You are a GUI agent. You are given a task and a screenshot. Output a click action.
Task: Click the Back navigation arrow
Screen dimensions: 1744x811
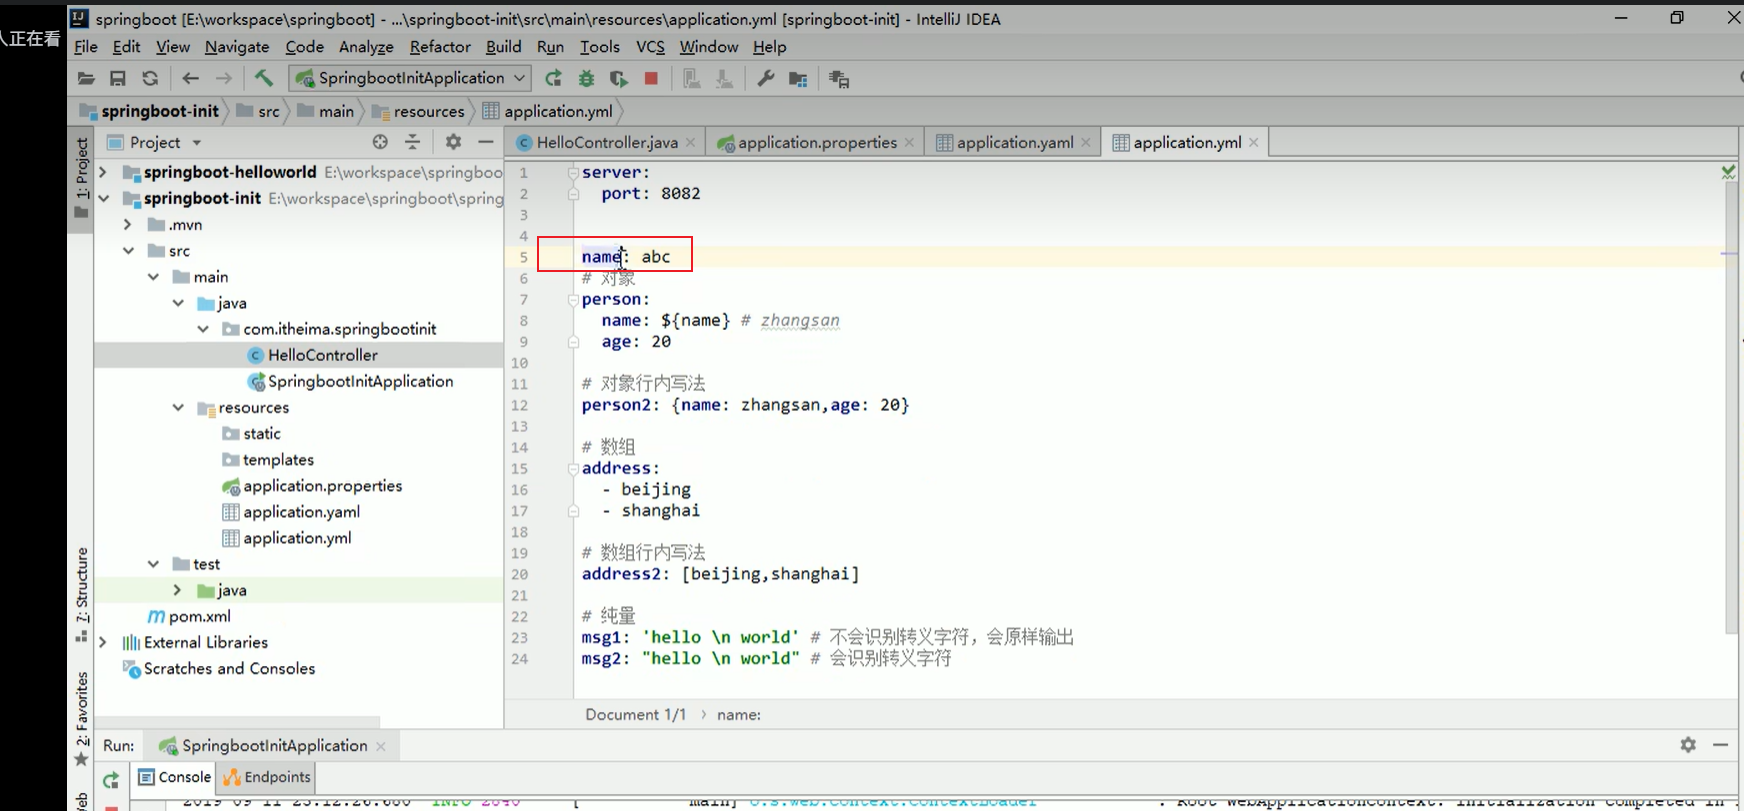(x=190, y=78)
